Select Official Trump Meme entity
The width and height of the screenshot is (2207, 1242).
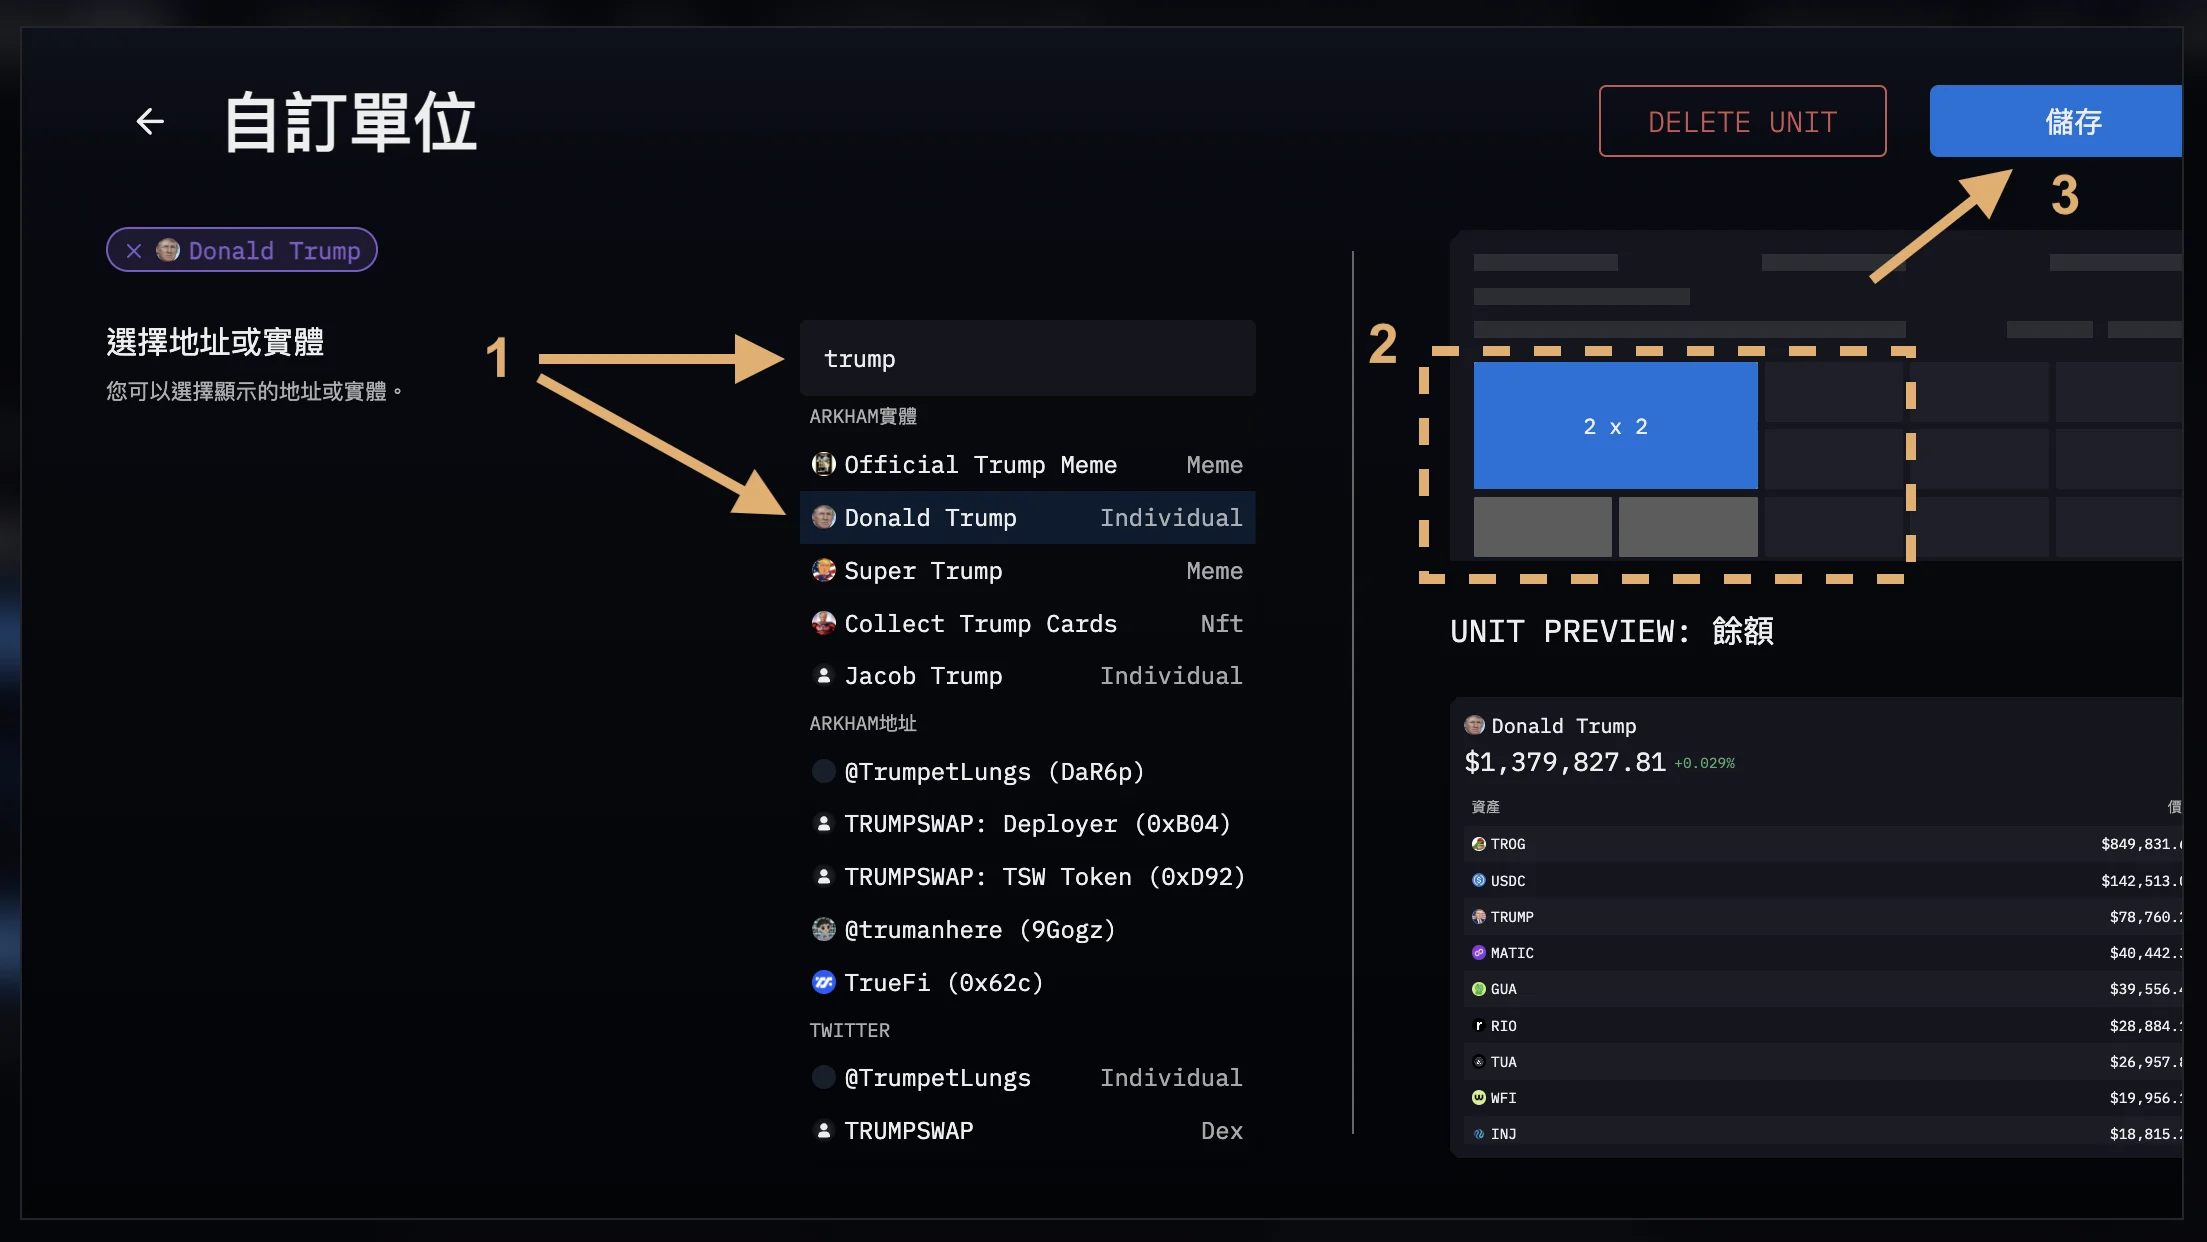1027,465
